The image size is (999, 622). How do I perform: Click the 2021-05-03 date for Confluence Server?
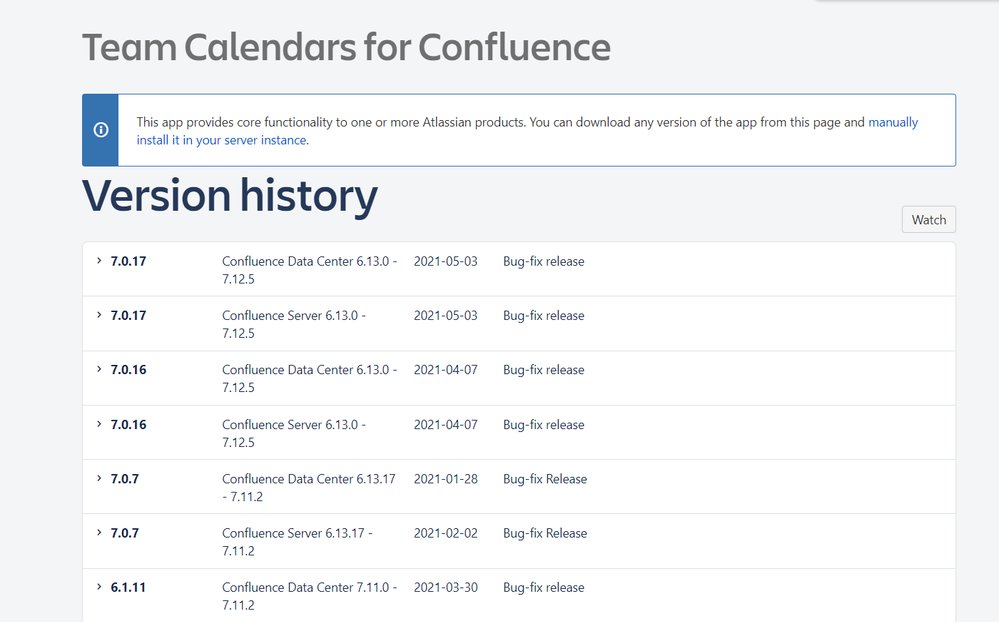click(x=445, y=316)
